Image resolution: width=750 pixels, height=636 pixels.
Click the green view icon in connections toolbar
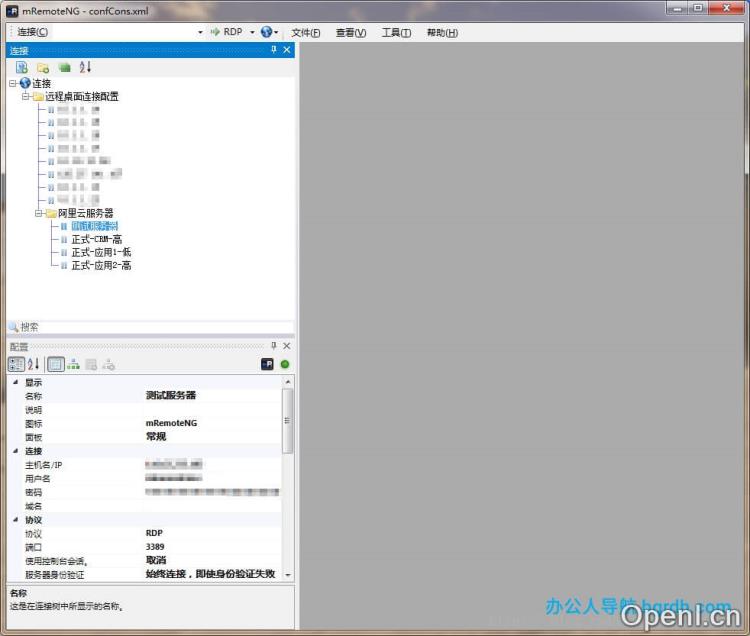coord(64,67)
